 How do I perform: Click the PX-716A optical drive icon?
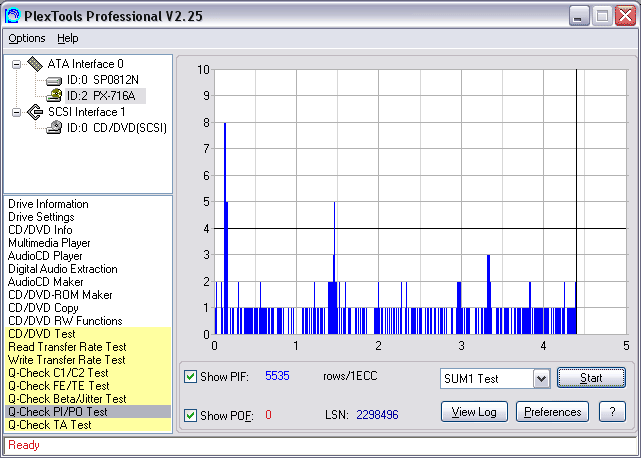pyautogui.click(x=54, y=96)
